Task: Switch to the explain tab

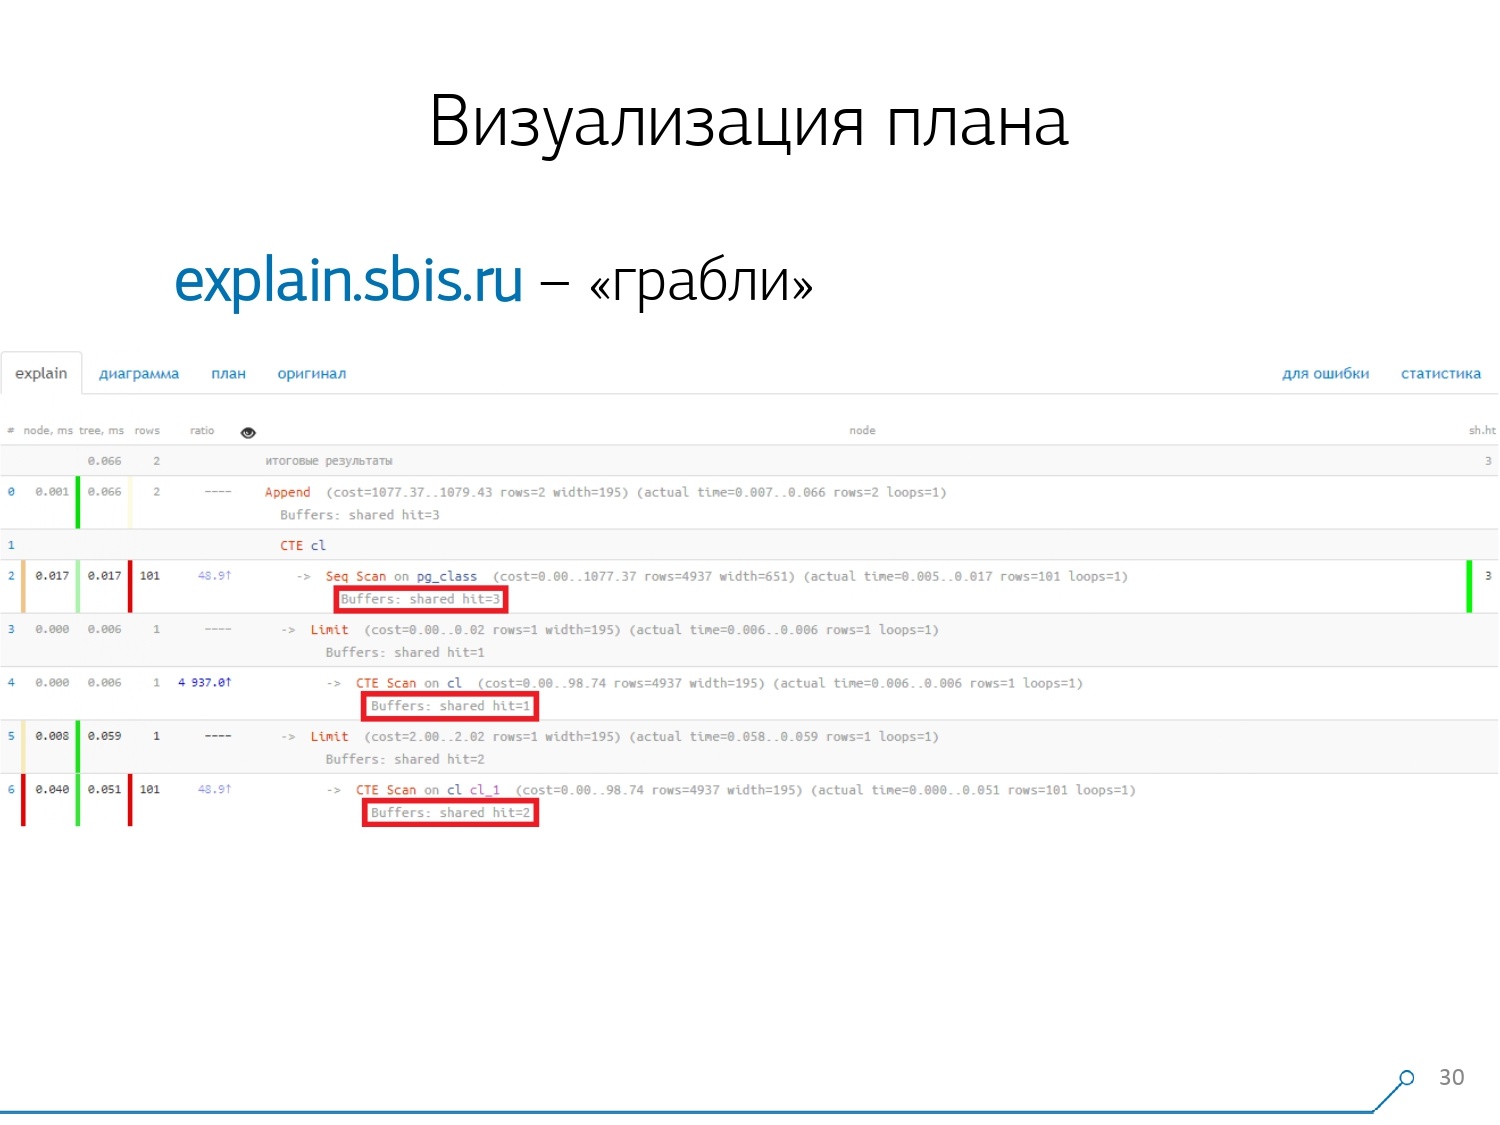Action: pyautogui.click(x=41, y=373)
